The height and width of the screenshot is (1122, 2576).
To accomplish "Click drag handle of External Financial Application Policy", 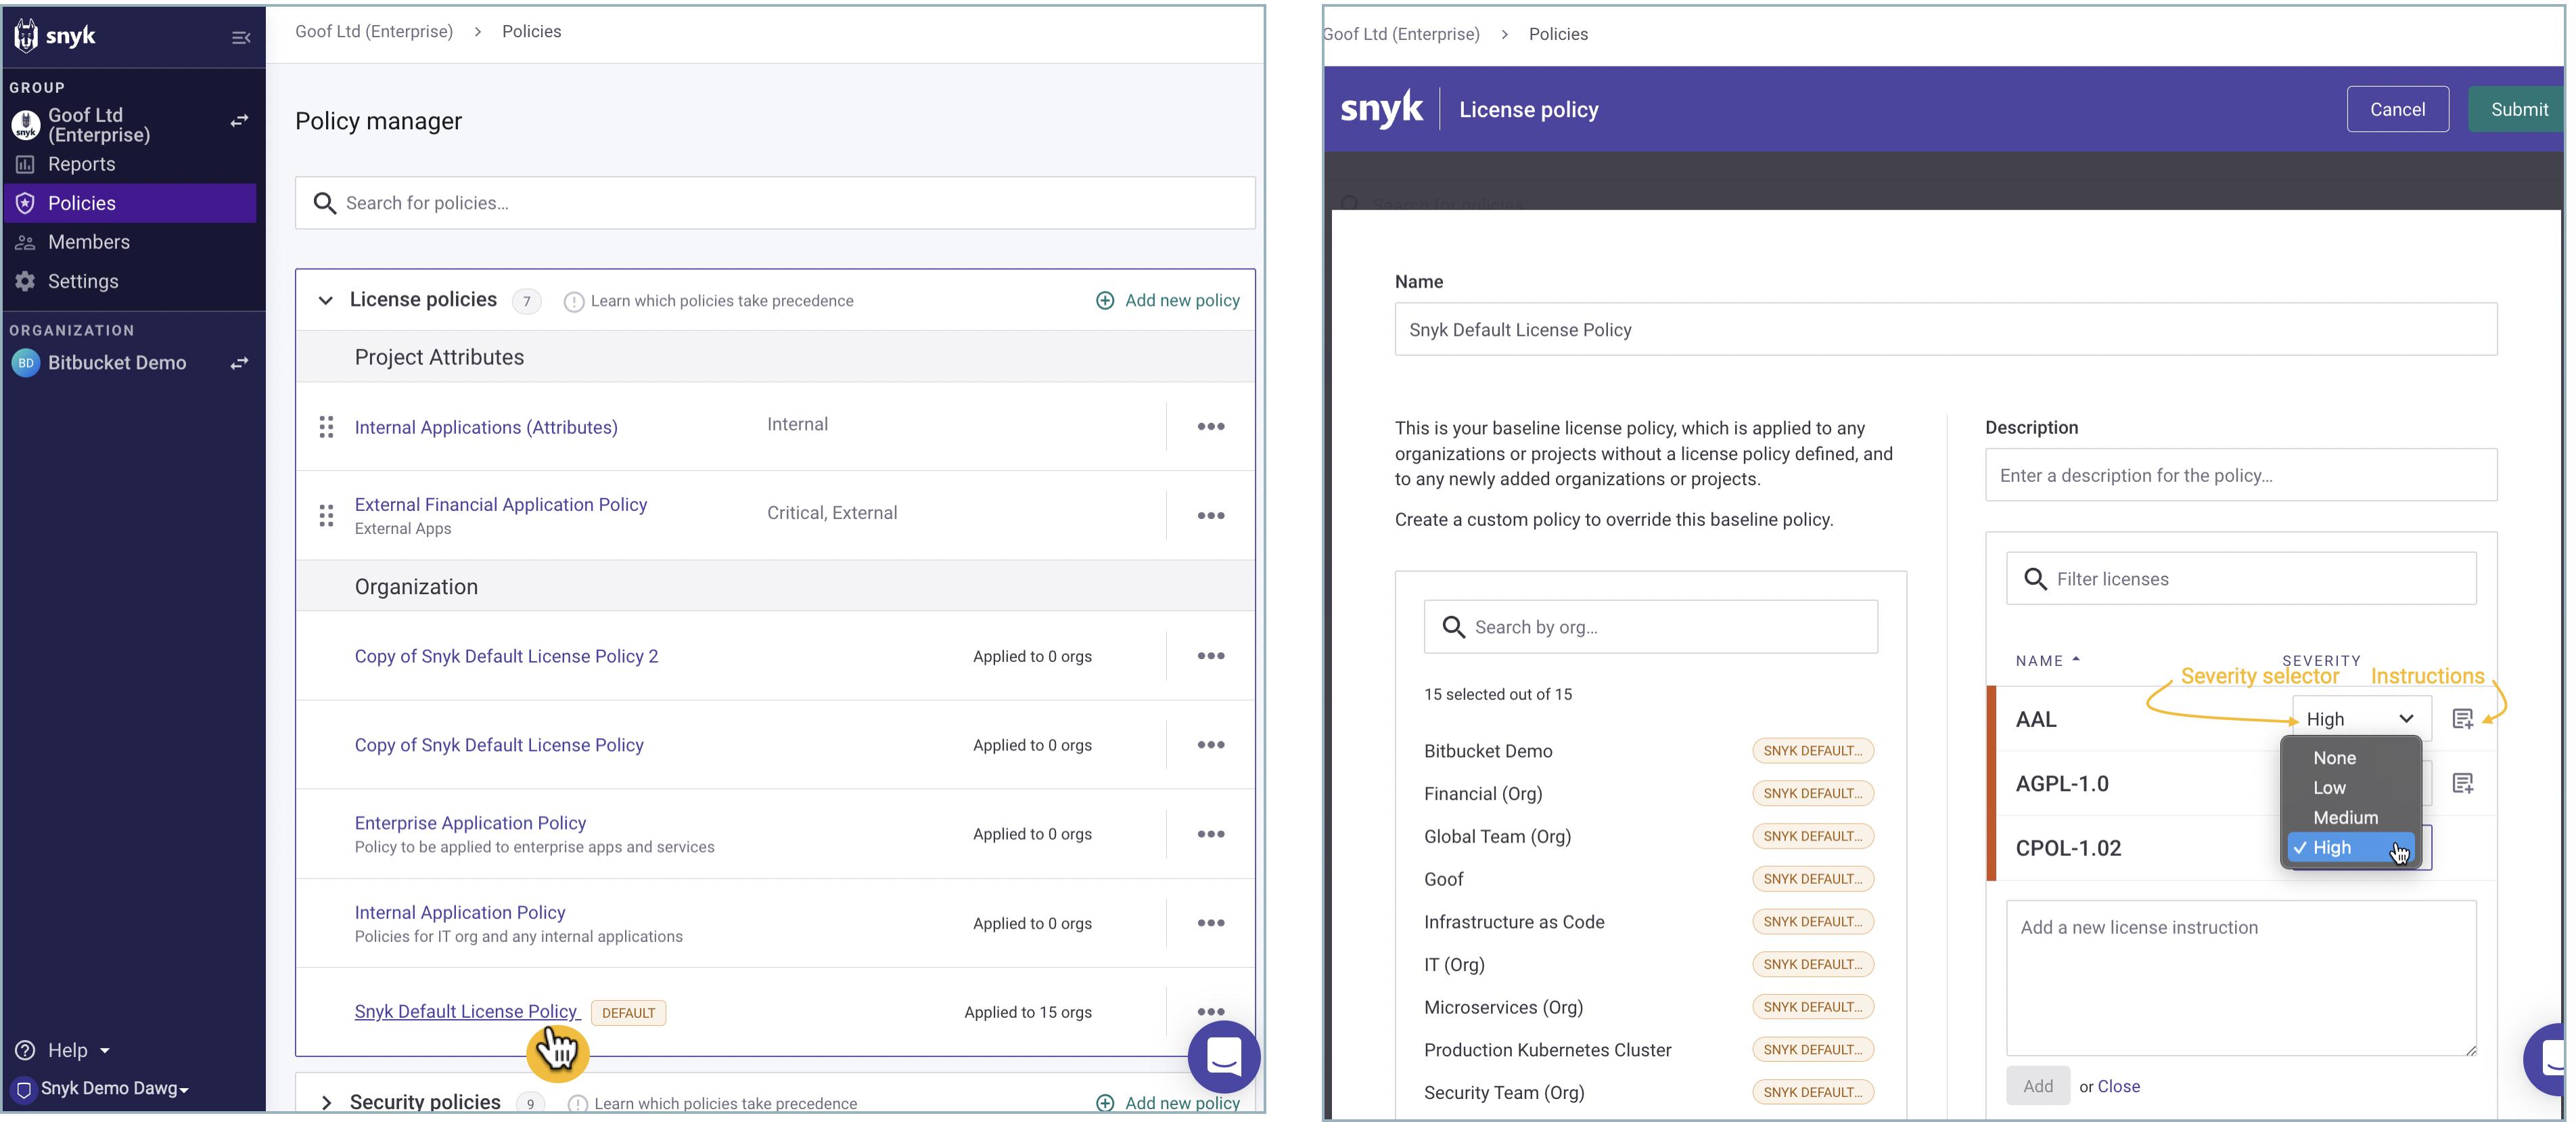I will coord(326,516).
